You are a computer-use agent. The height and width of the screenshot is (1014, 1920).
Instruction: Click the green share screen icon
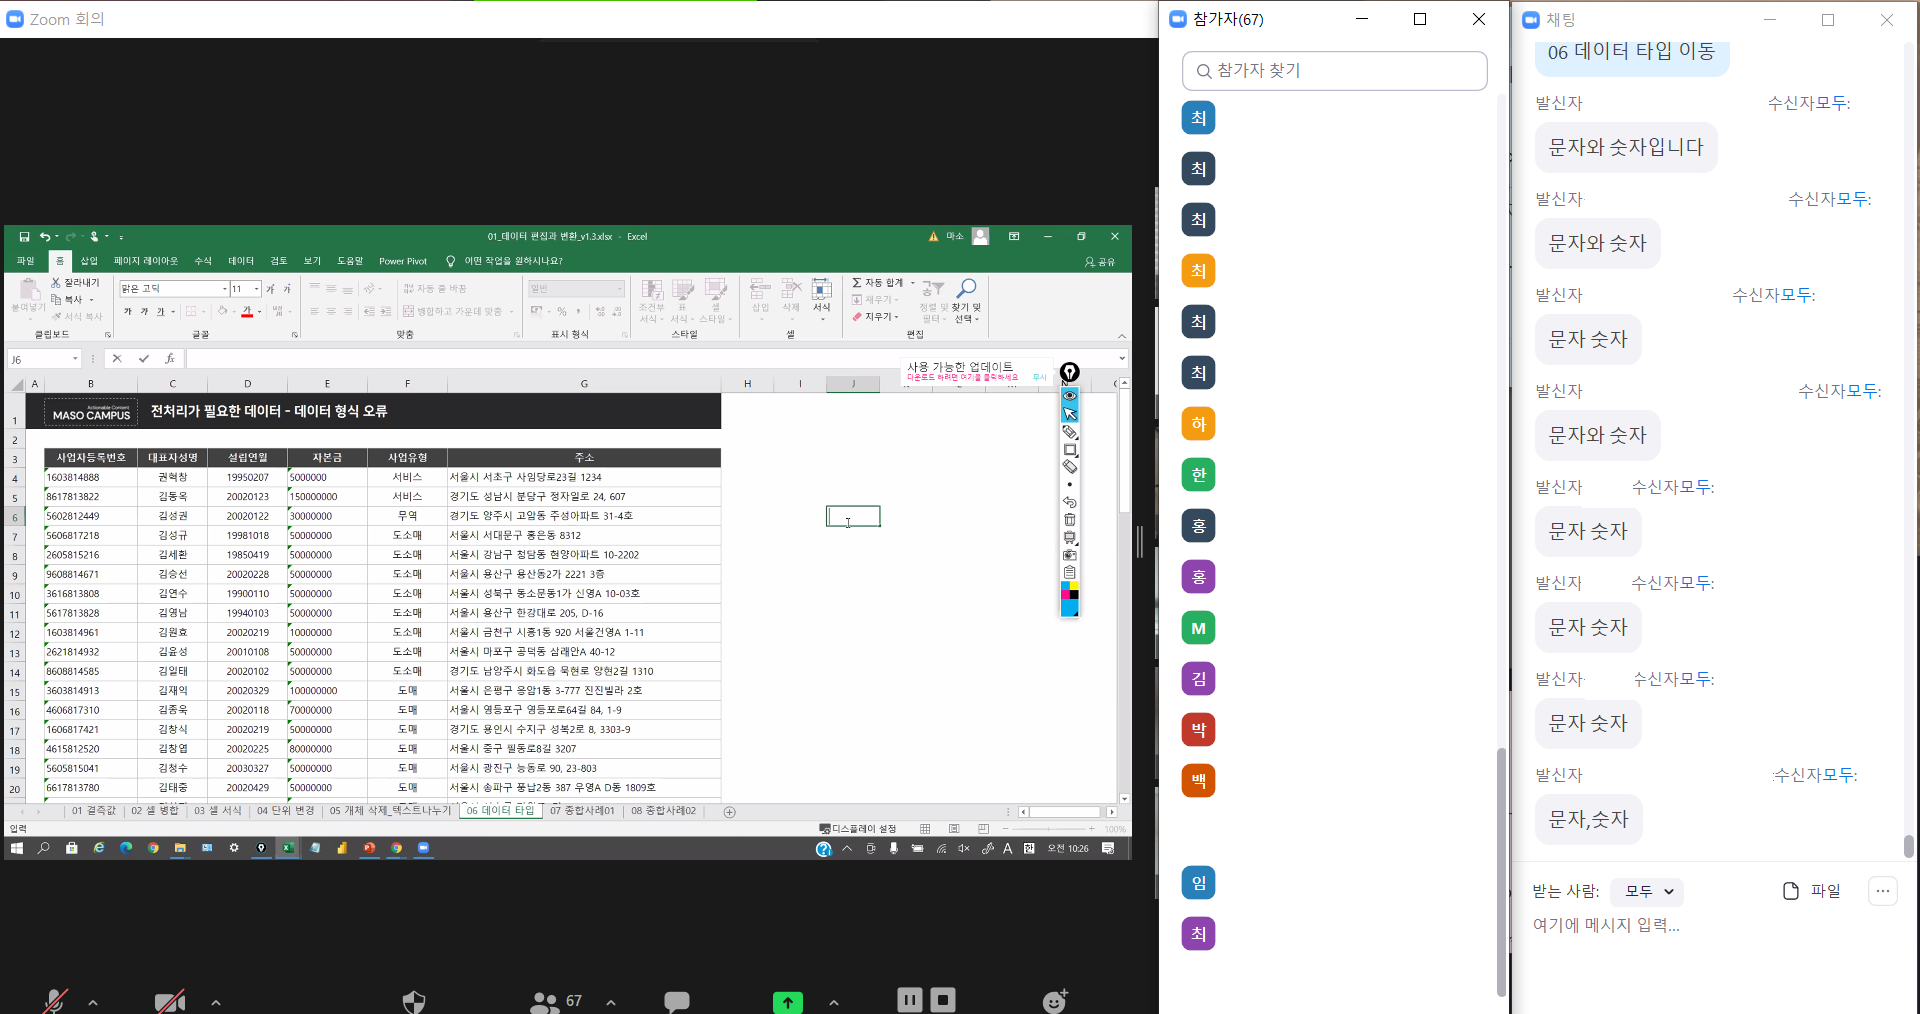click(x=788, y=1001)
